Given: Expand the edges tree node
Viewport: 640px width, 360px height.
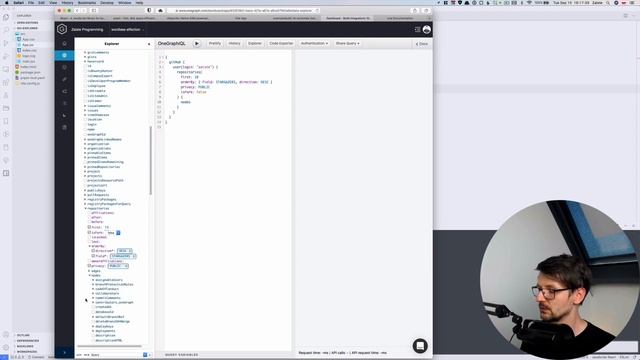Looking at the screenshot, I should 90,271.
